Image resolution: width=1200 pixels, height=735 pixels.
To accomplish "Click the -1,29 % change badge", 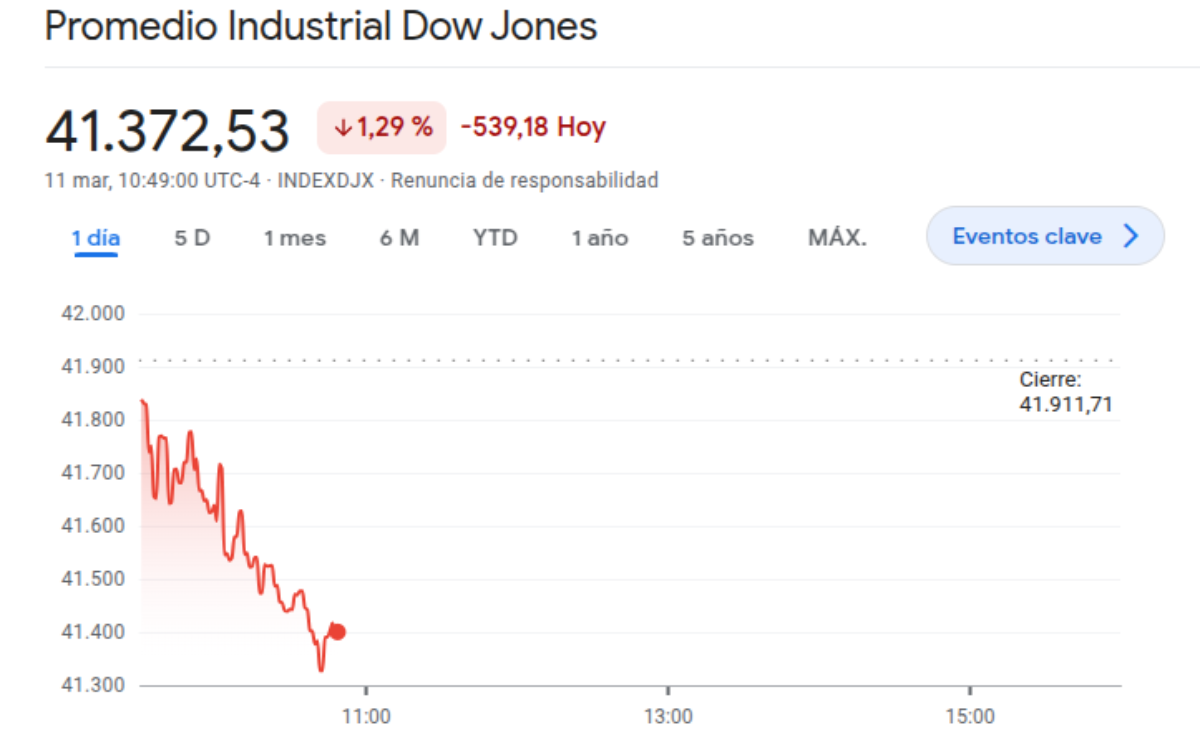I will pos(382,128).
